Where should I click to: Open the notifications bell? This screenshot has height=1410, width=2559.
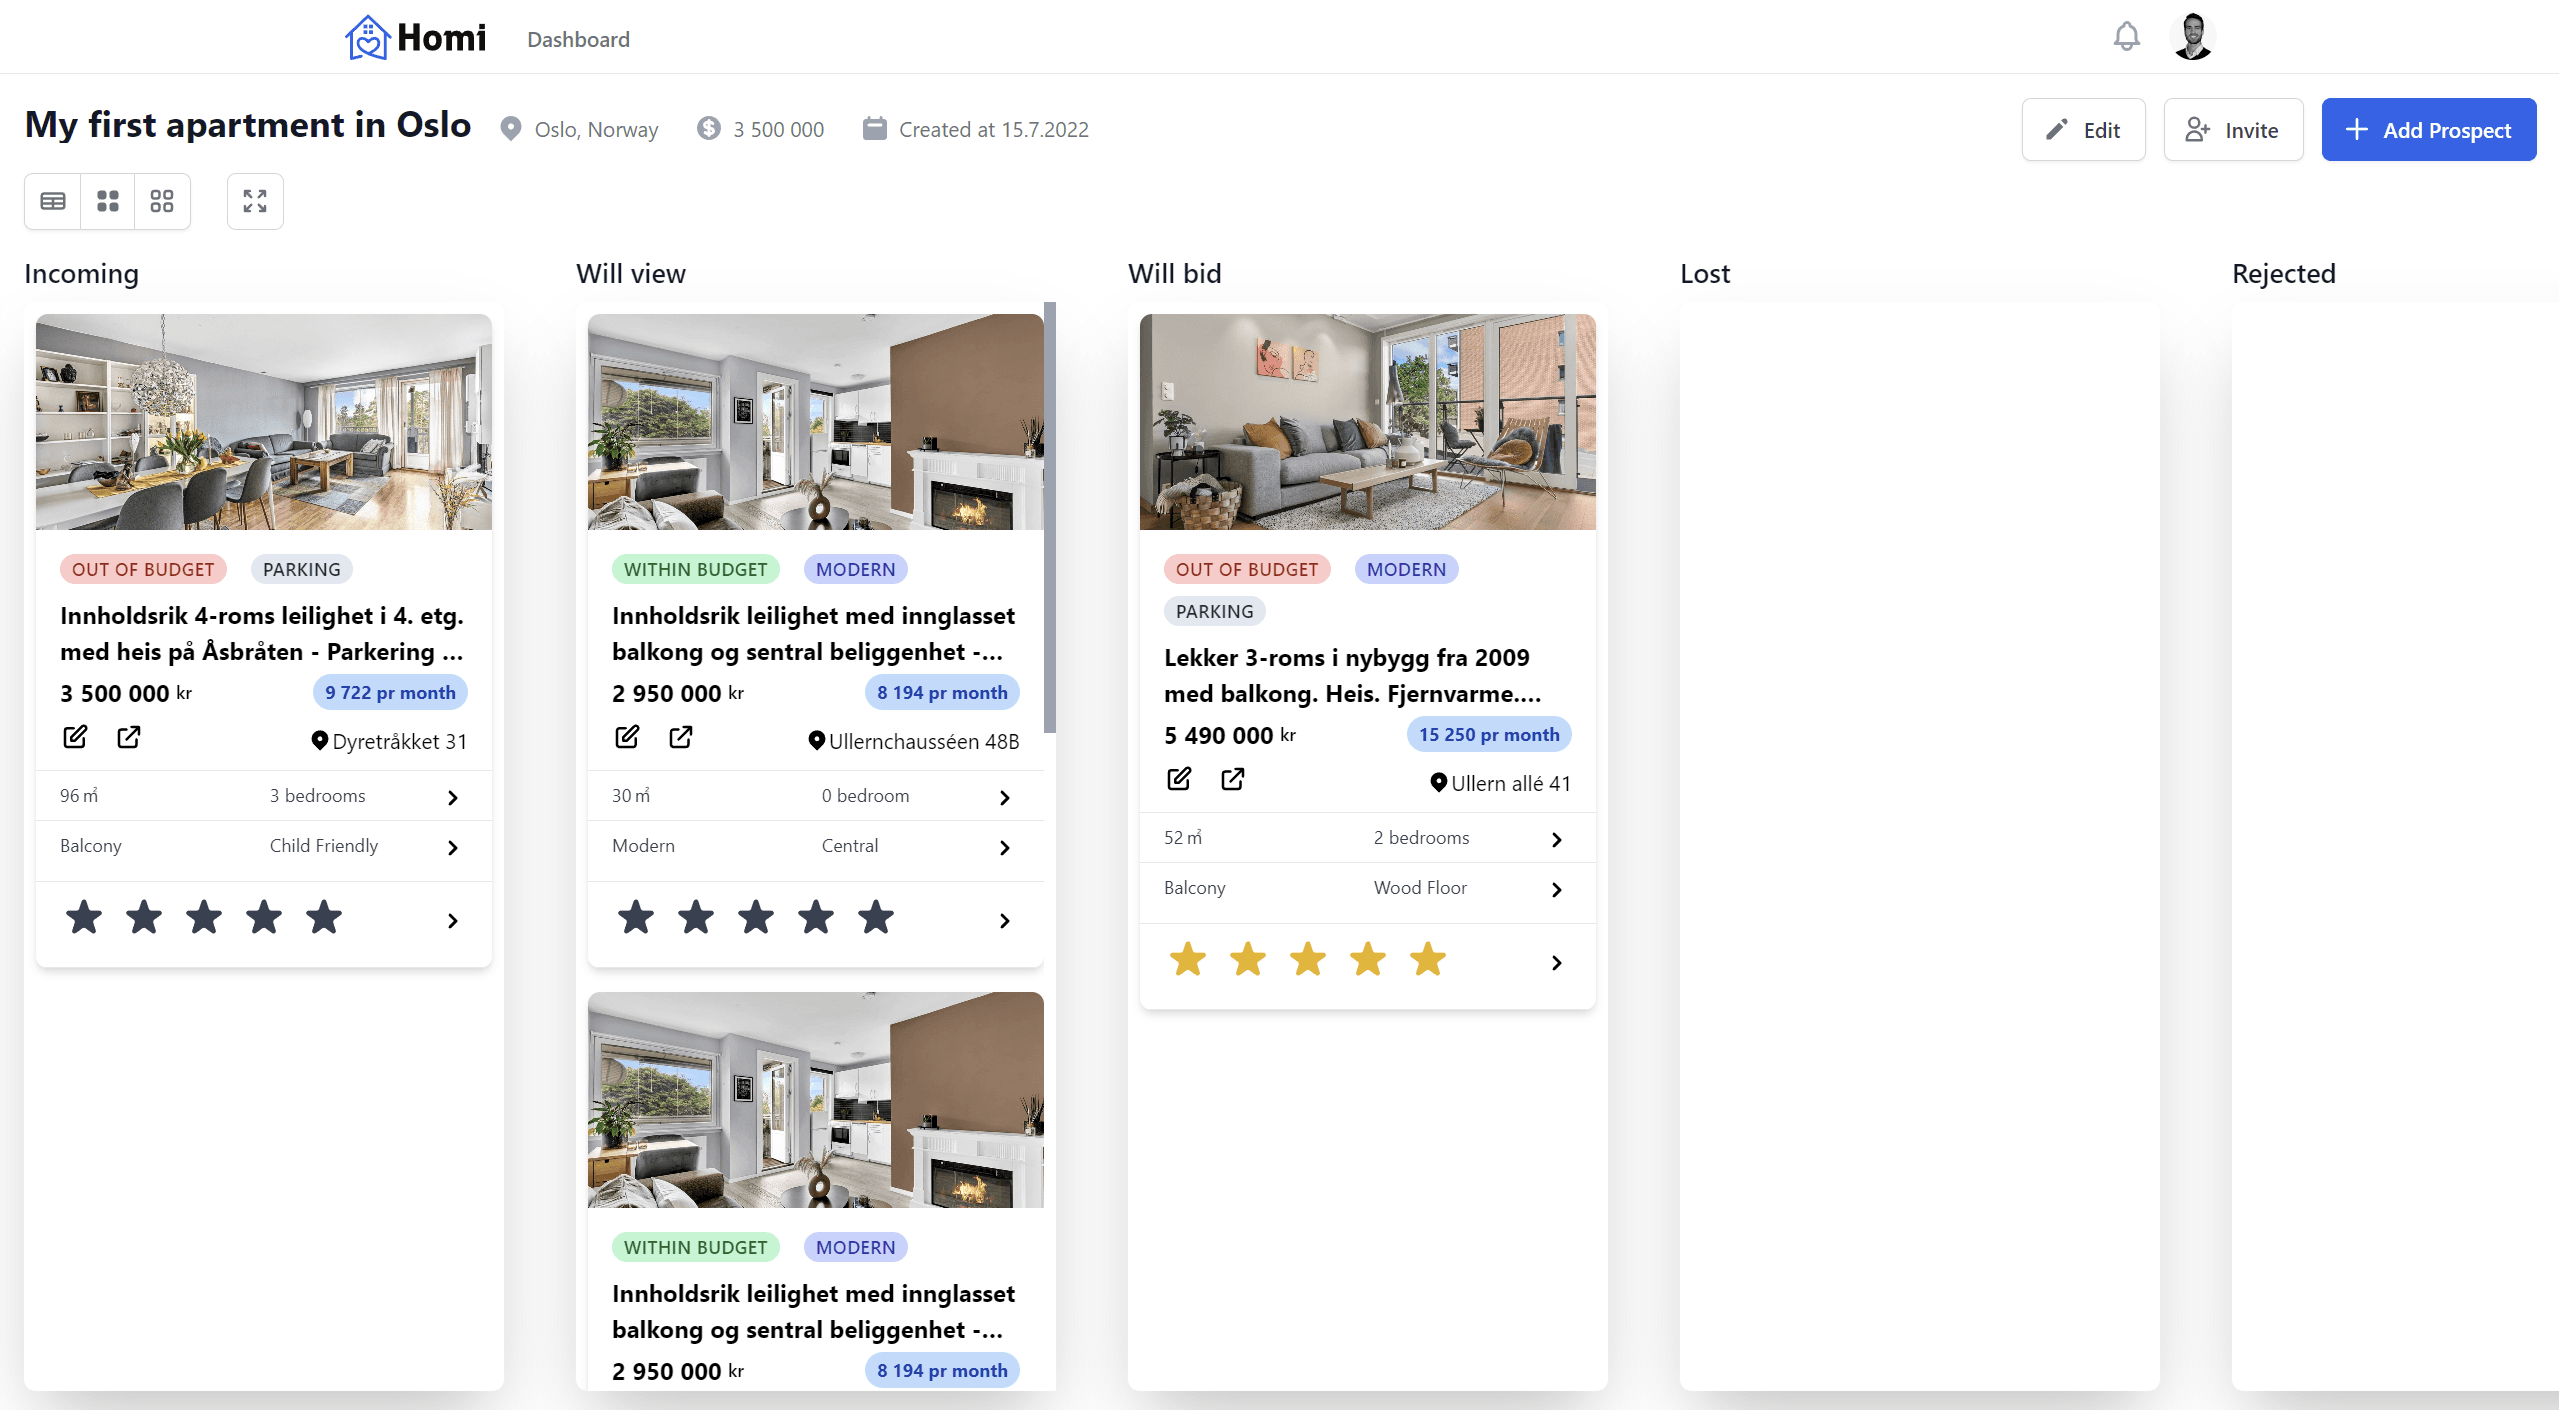click(x=2126, y=37)
